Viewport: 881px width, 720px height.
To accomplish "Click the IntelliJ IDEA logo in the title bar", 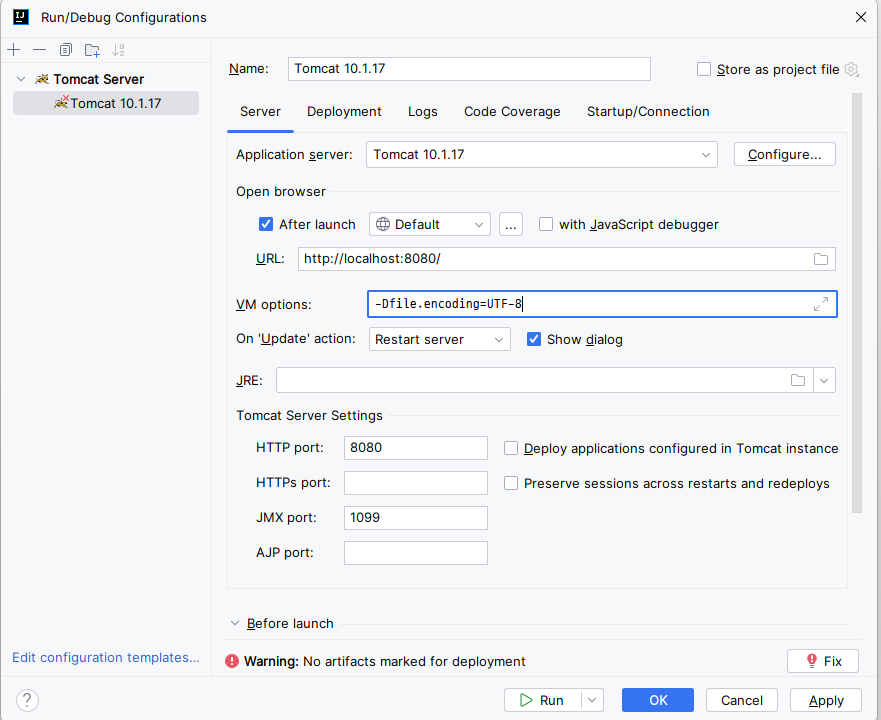I will 21,17.
